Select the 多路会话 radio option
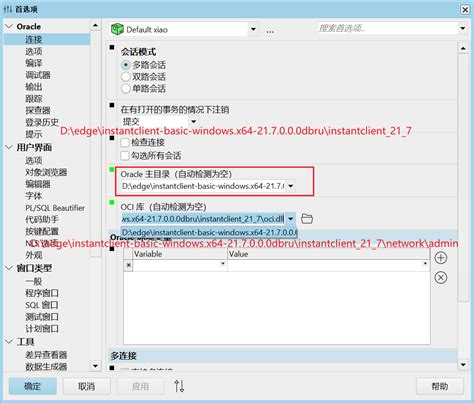Image resolution: width=474 pixels, height=403 pixels. (x=125, y=65)
